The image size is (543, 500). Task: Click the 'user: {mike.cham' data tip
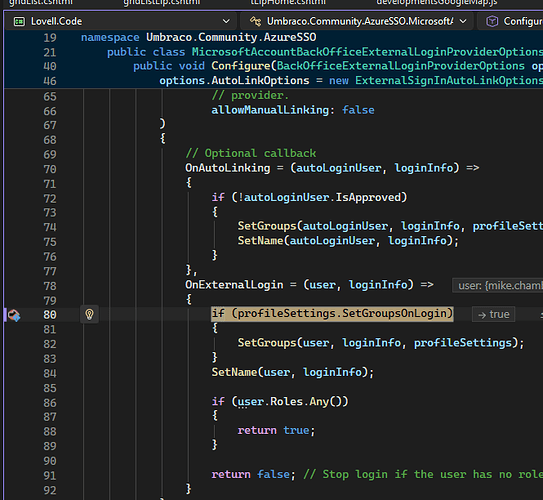click(x=498, y=286)
